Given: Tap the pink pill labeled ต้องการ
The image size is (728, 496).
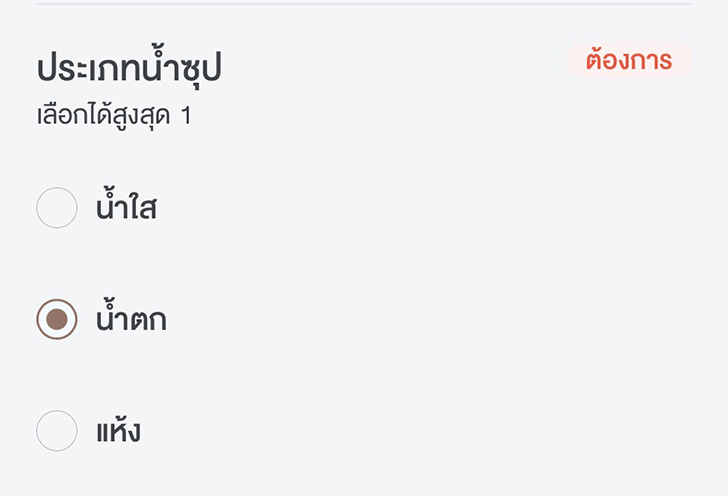Looking at the screenshot, I should pos(629,61).
